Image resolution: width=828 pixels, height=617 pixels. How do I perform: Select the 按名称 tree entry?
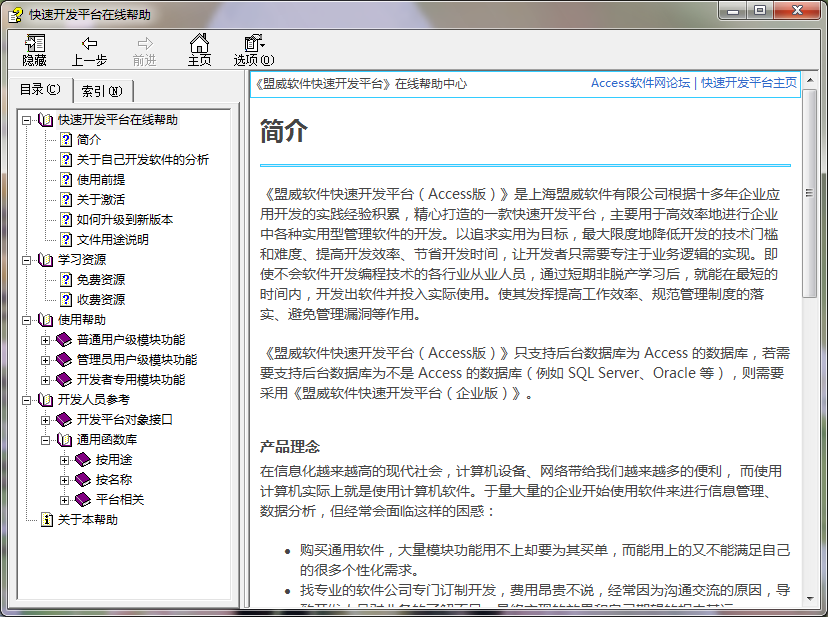click(114, 480)
